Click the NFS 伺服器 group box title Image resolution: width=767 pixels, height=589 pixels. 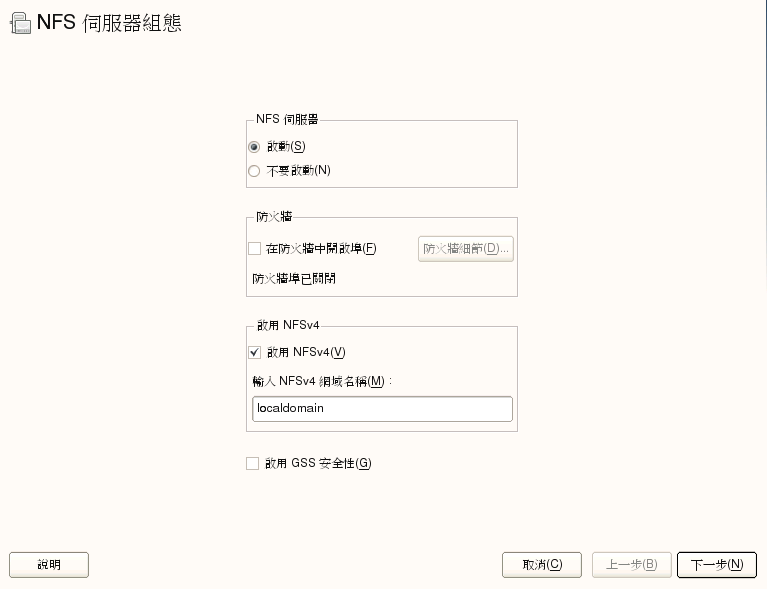(288, 119)
